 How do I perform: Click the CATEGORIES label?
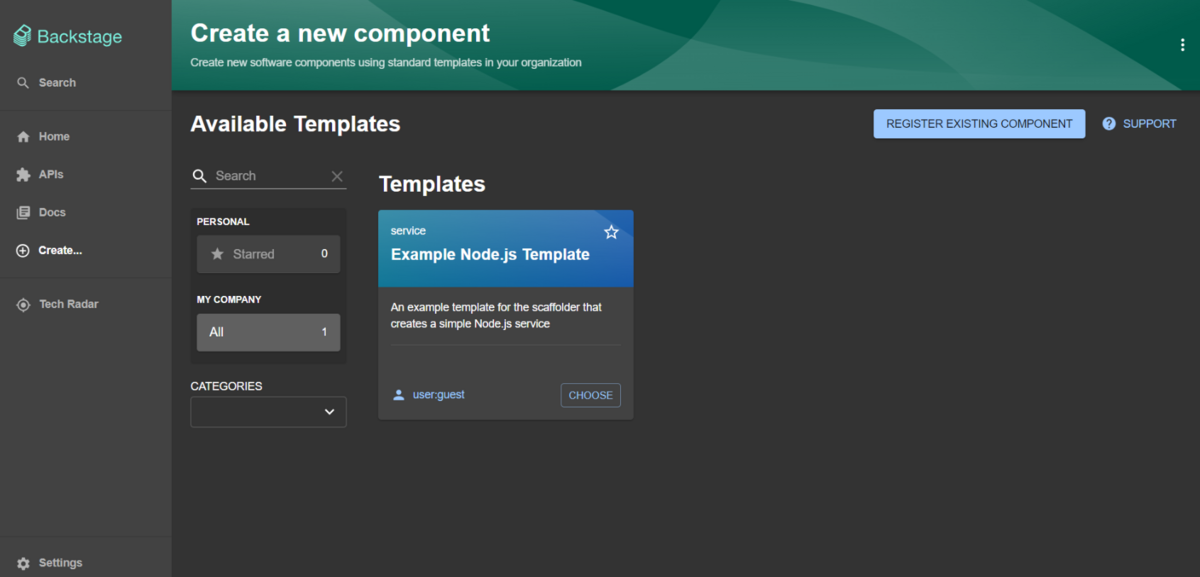pos(227,386)
